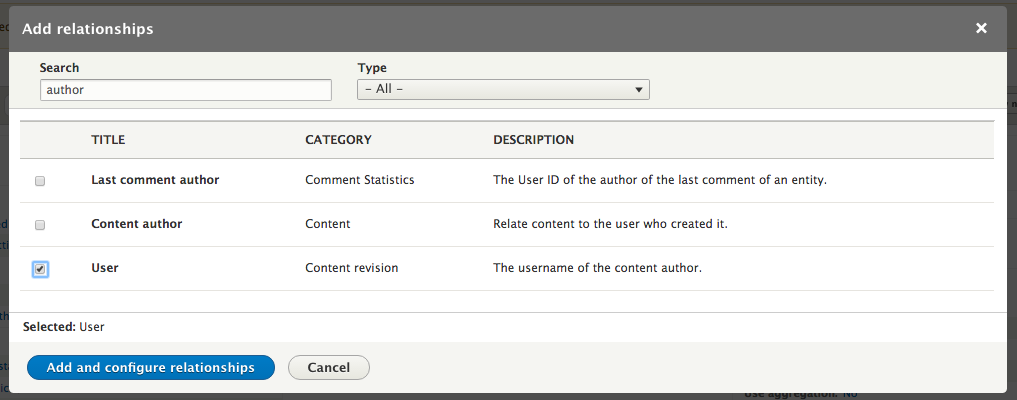Select the "Last comment author" row title
The image size is (1017, 400).
[155, 180]
